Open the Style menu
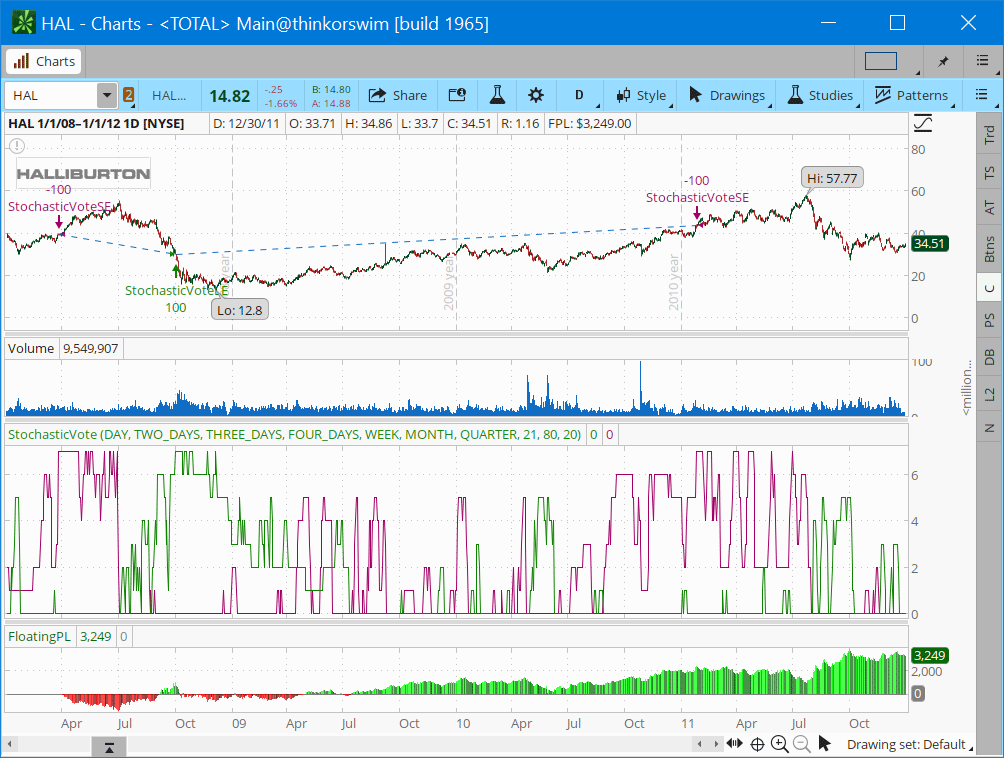 click(x=641, y=96)
